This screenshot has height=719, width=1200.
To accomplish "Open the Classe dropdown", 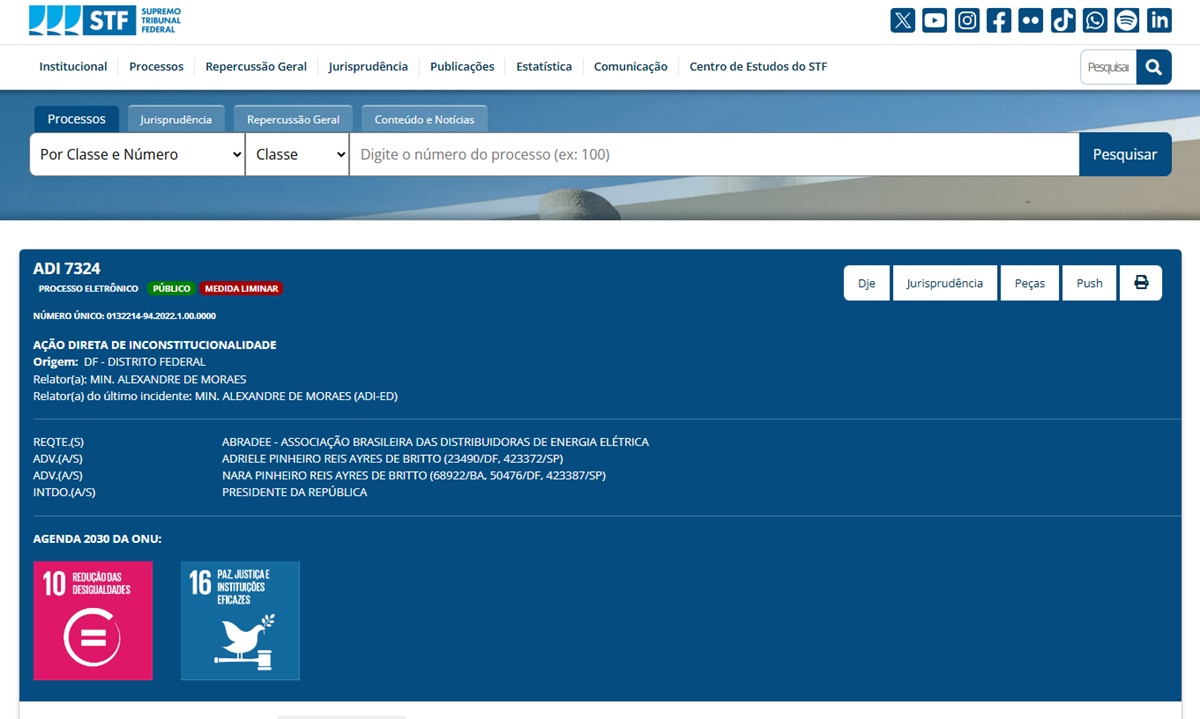I will pyautogui.click(x=297, y=154).
